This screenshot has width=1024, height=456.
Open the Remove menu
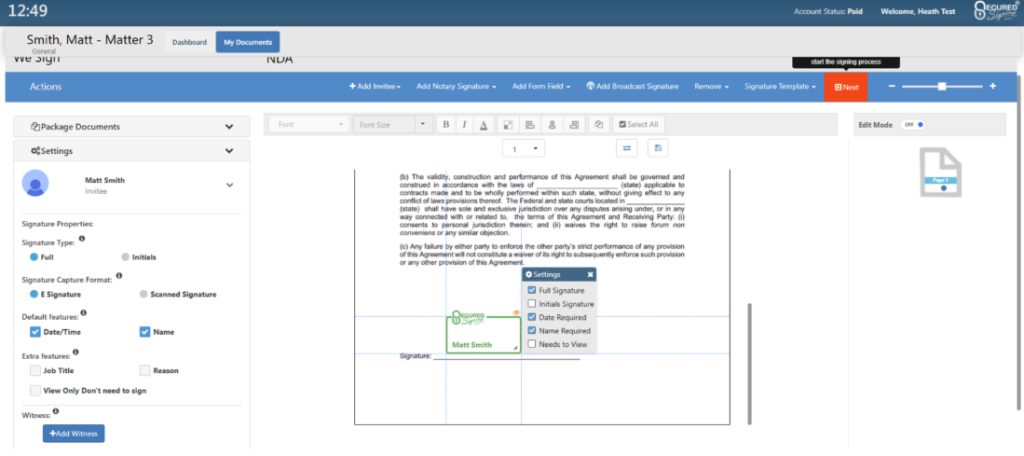tap(711, 86)
